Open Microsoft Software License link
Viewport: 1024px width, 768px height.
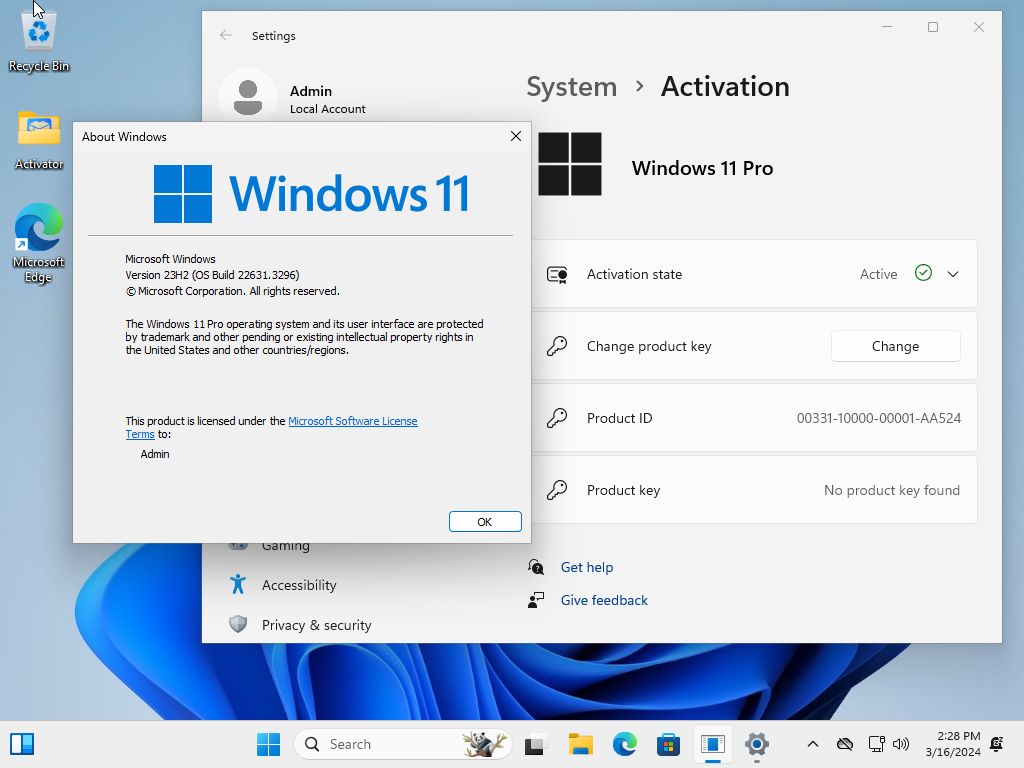tap(353, 421)
